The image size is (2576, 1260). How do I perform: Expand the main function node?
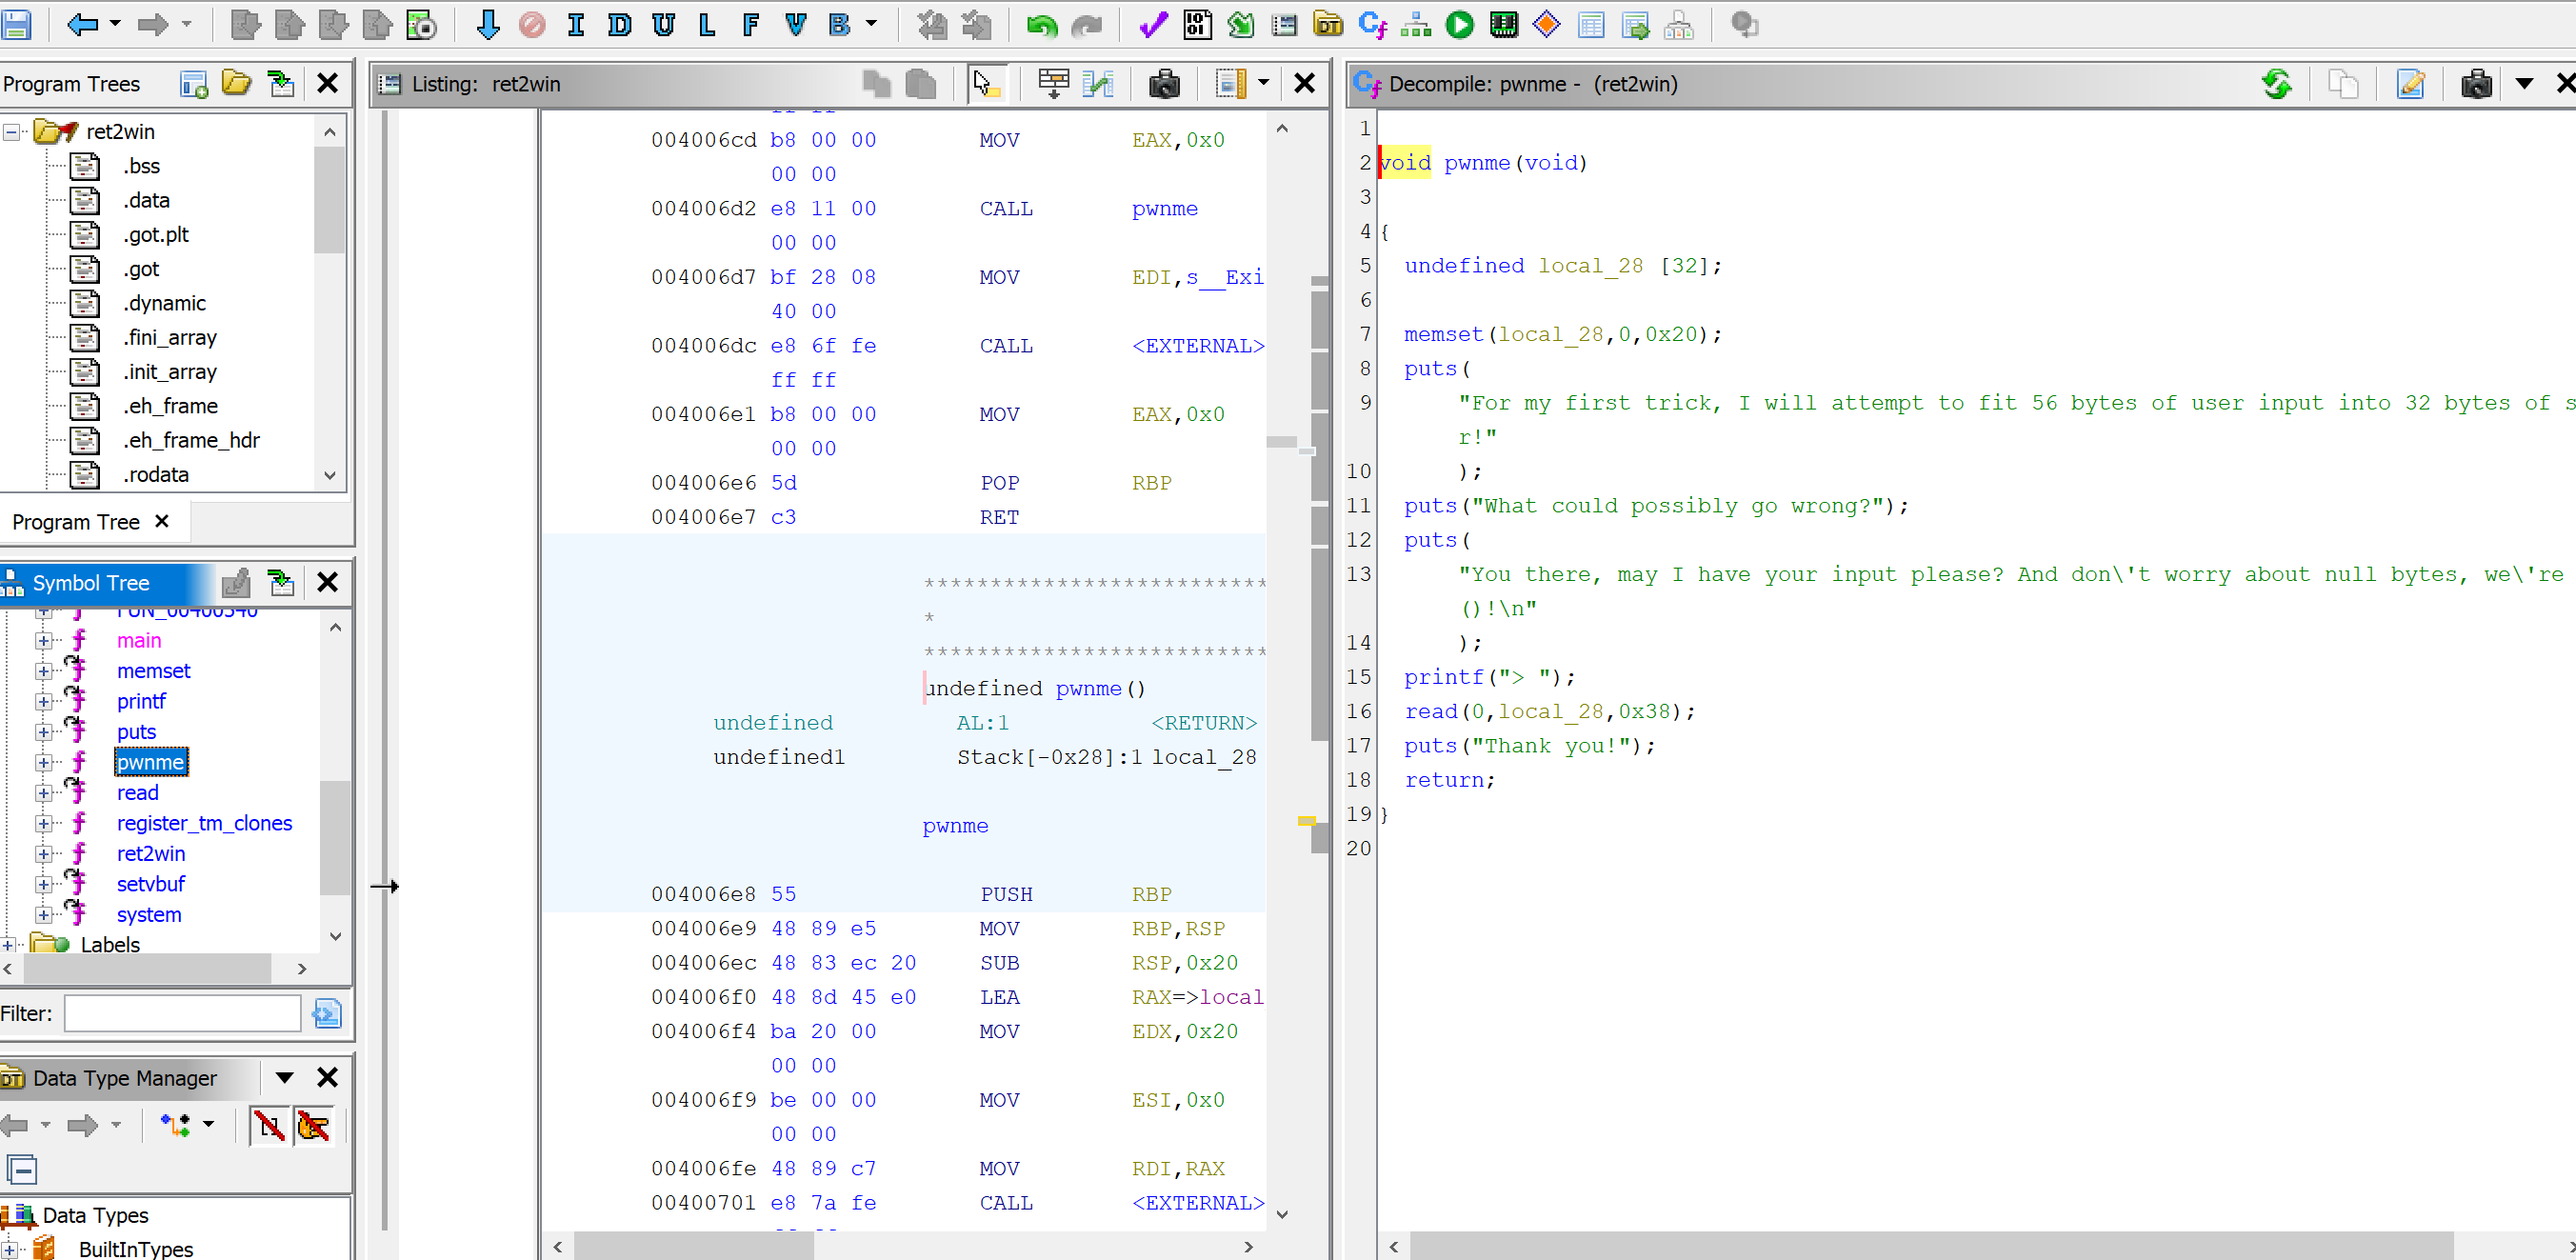tap(43, 641)
